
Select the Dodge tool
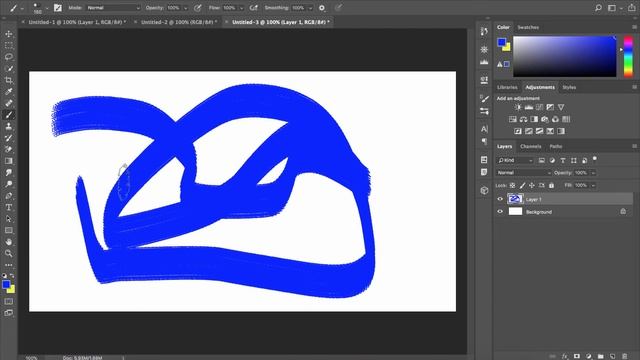click(9, 184)
